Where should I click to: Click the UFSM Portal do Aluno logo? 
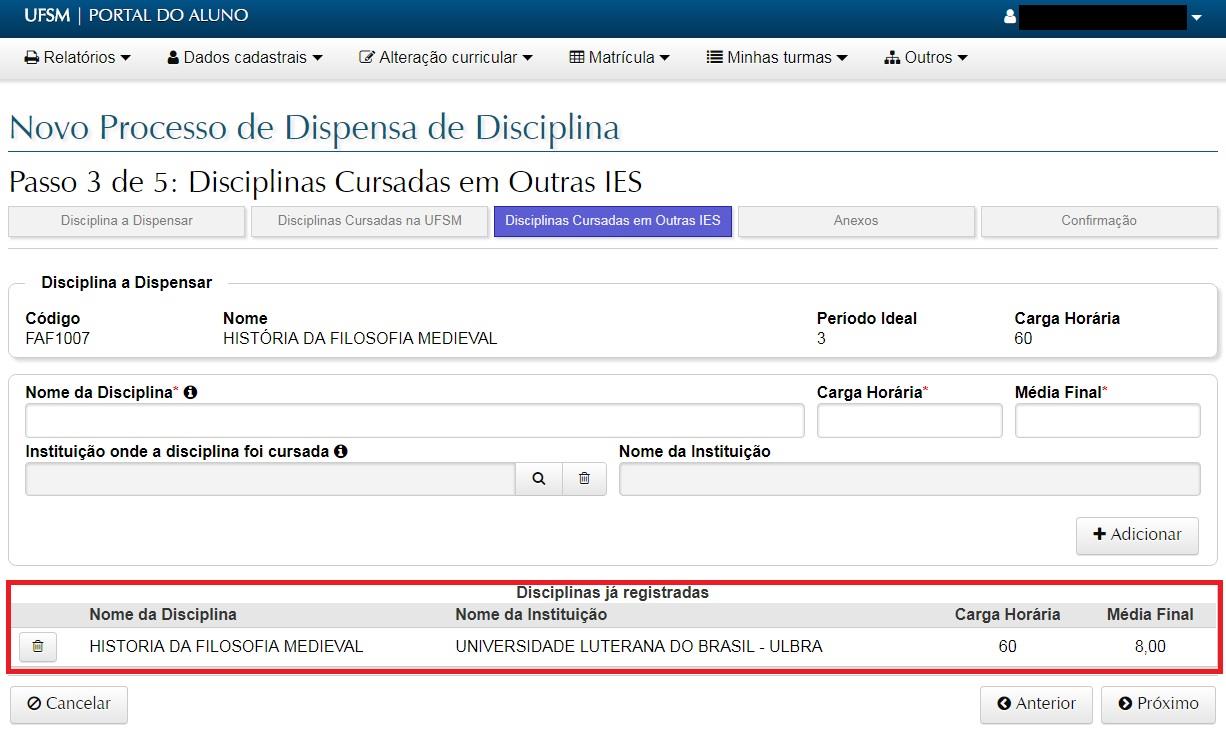click(136, 16)
